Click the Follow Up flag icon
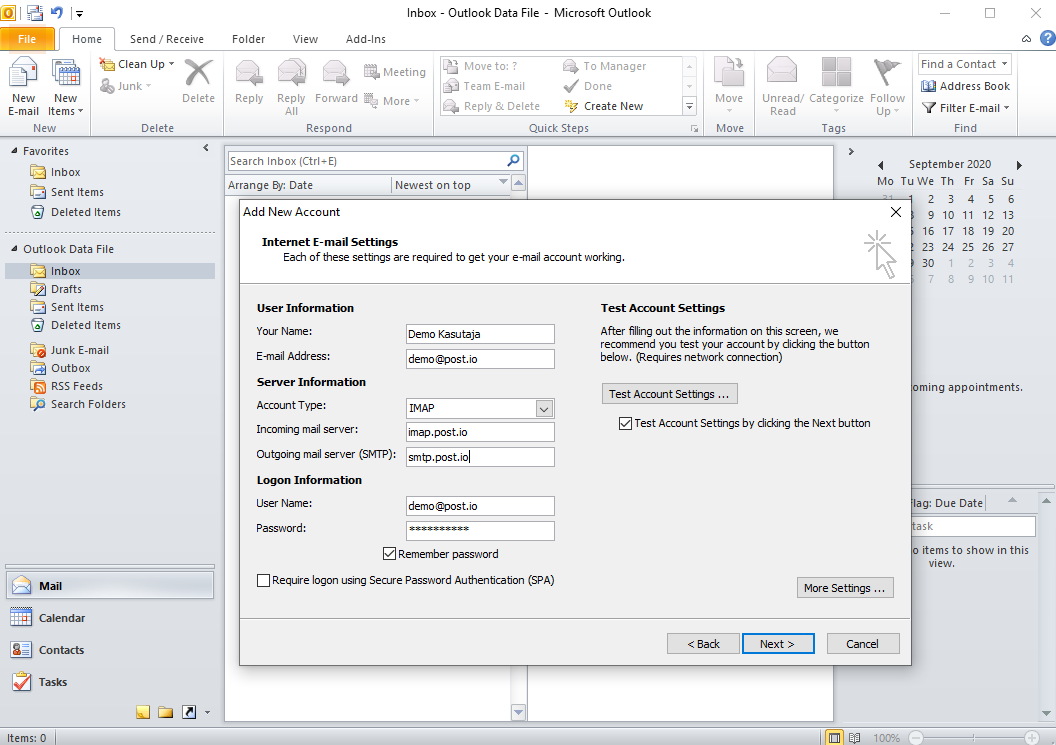 [886, 73]
